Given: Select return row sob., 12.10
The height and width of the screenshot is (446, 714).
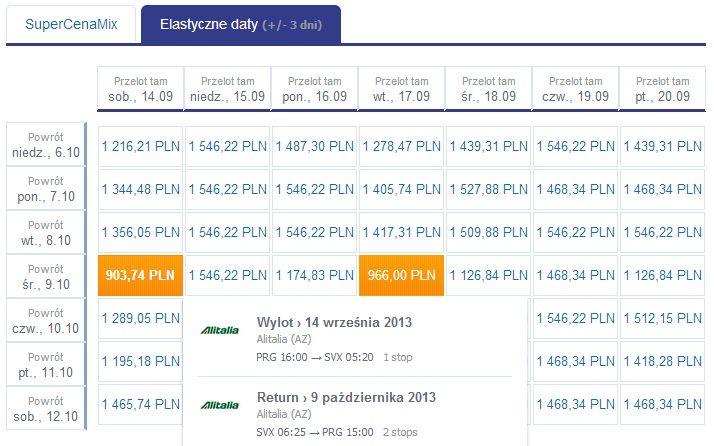Looking at the screenshot, I should coord(46,409).
